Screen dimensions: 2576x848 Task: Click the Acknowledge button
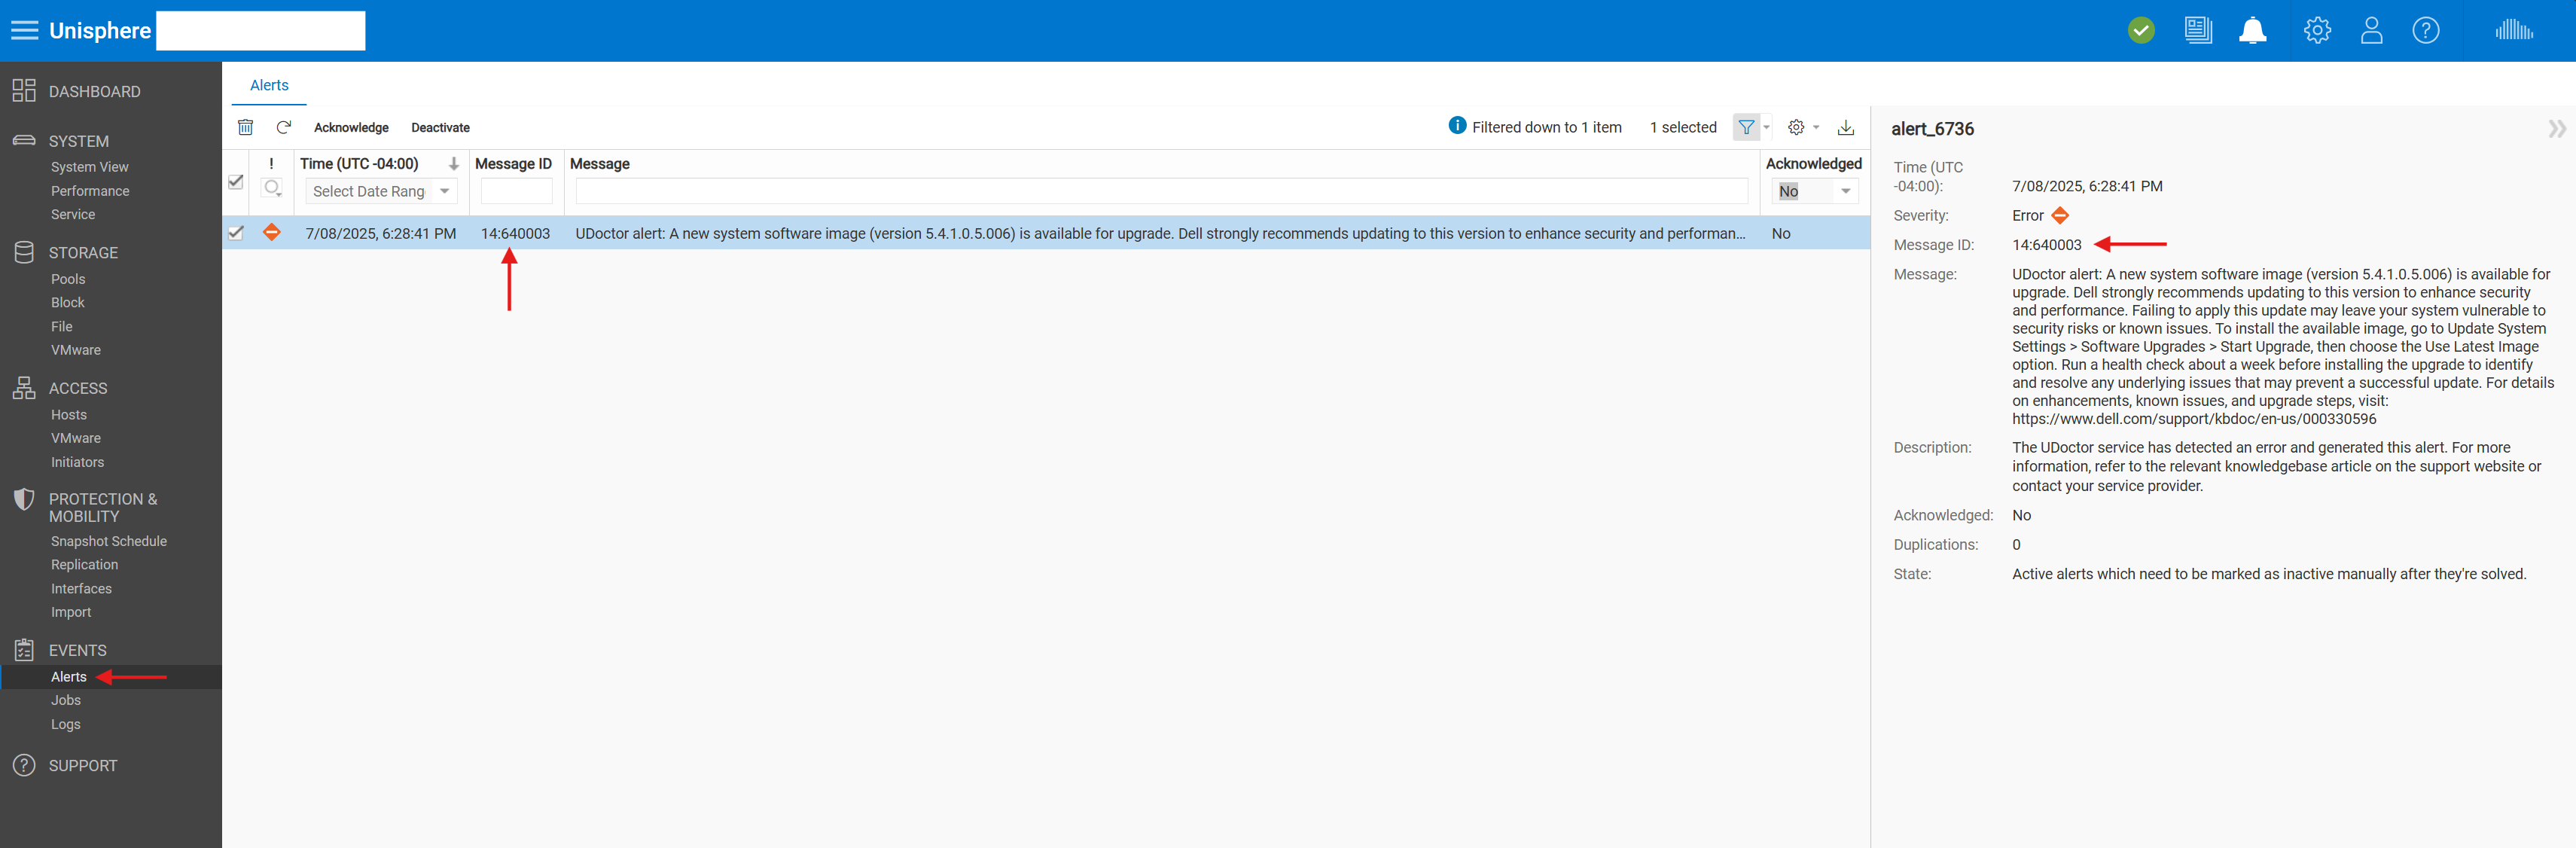coord(351,127)
